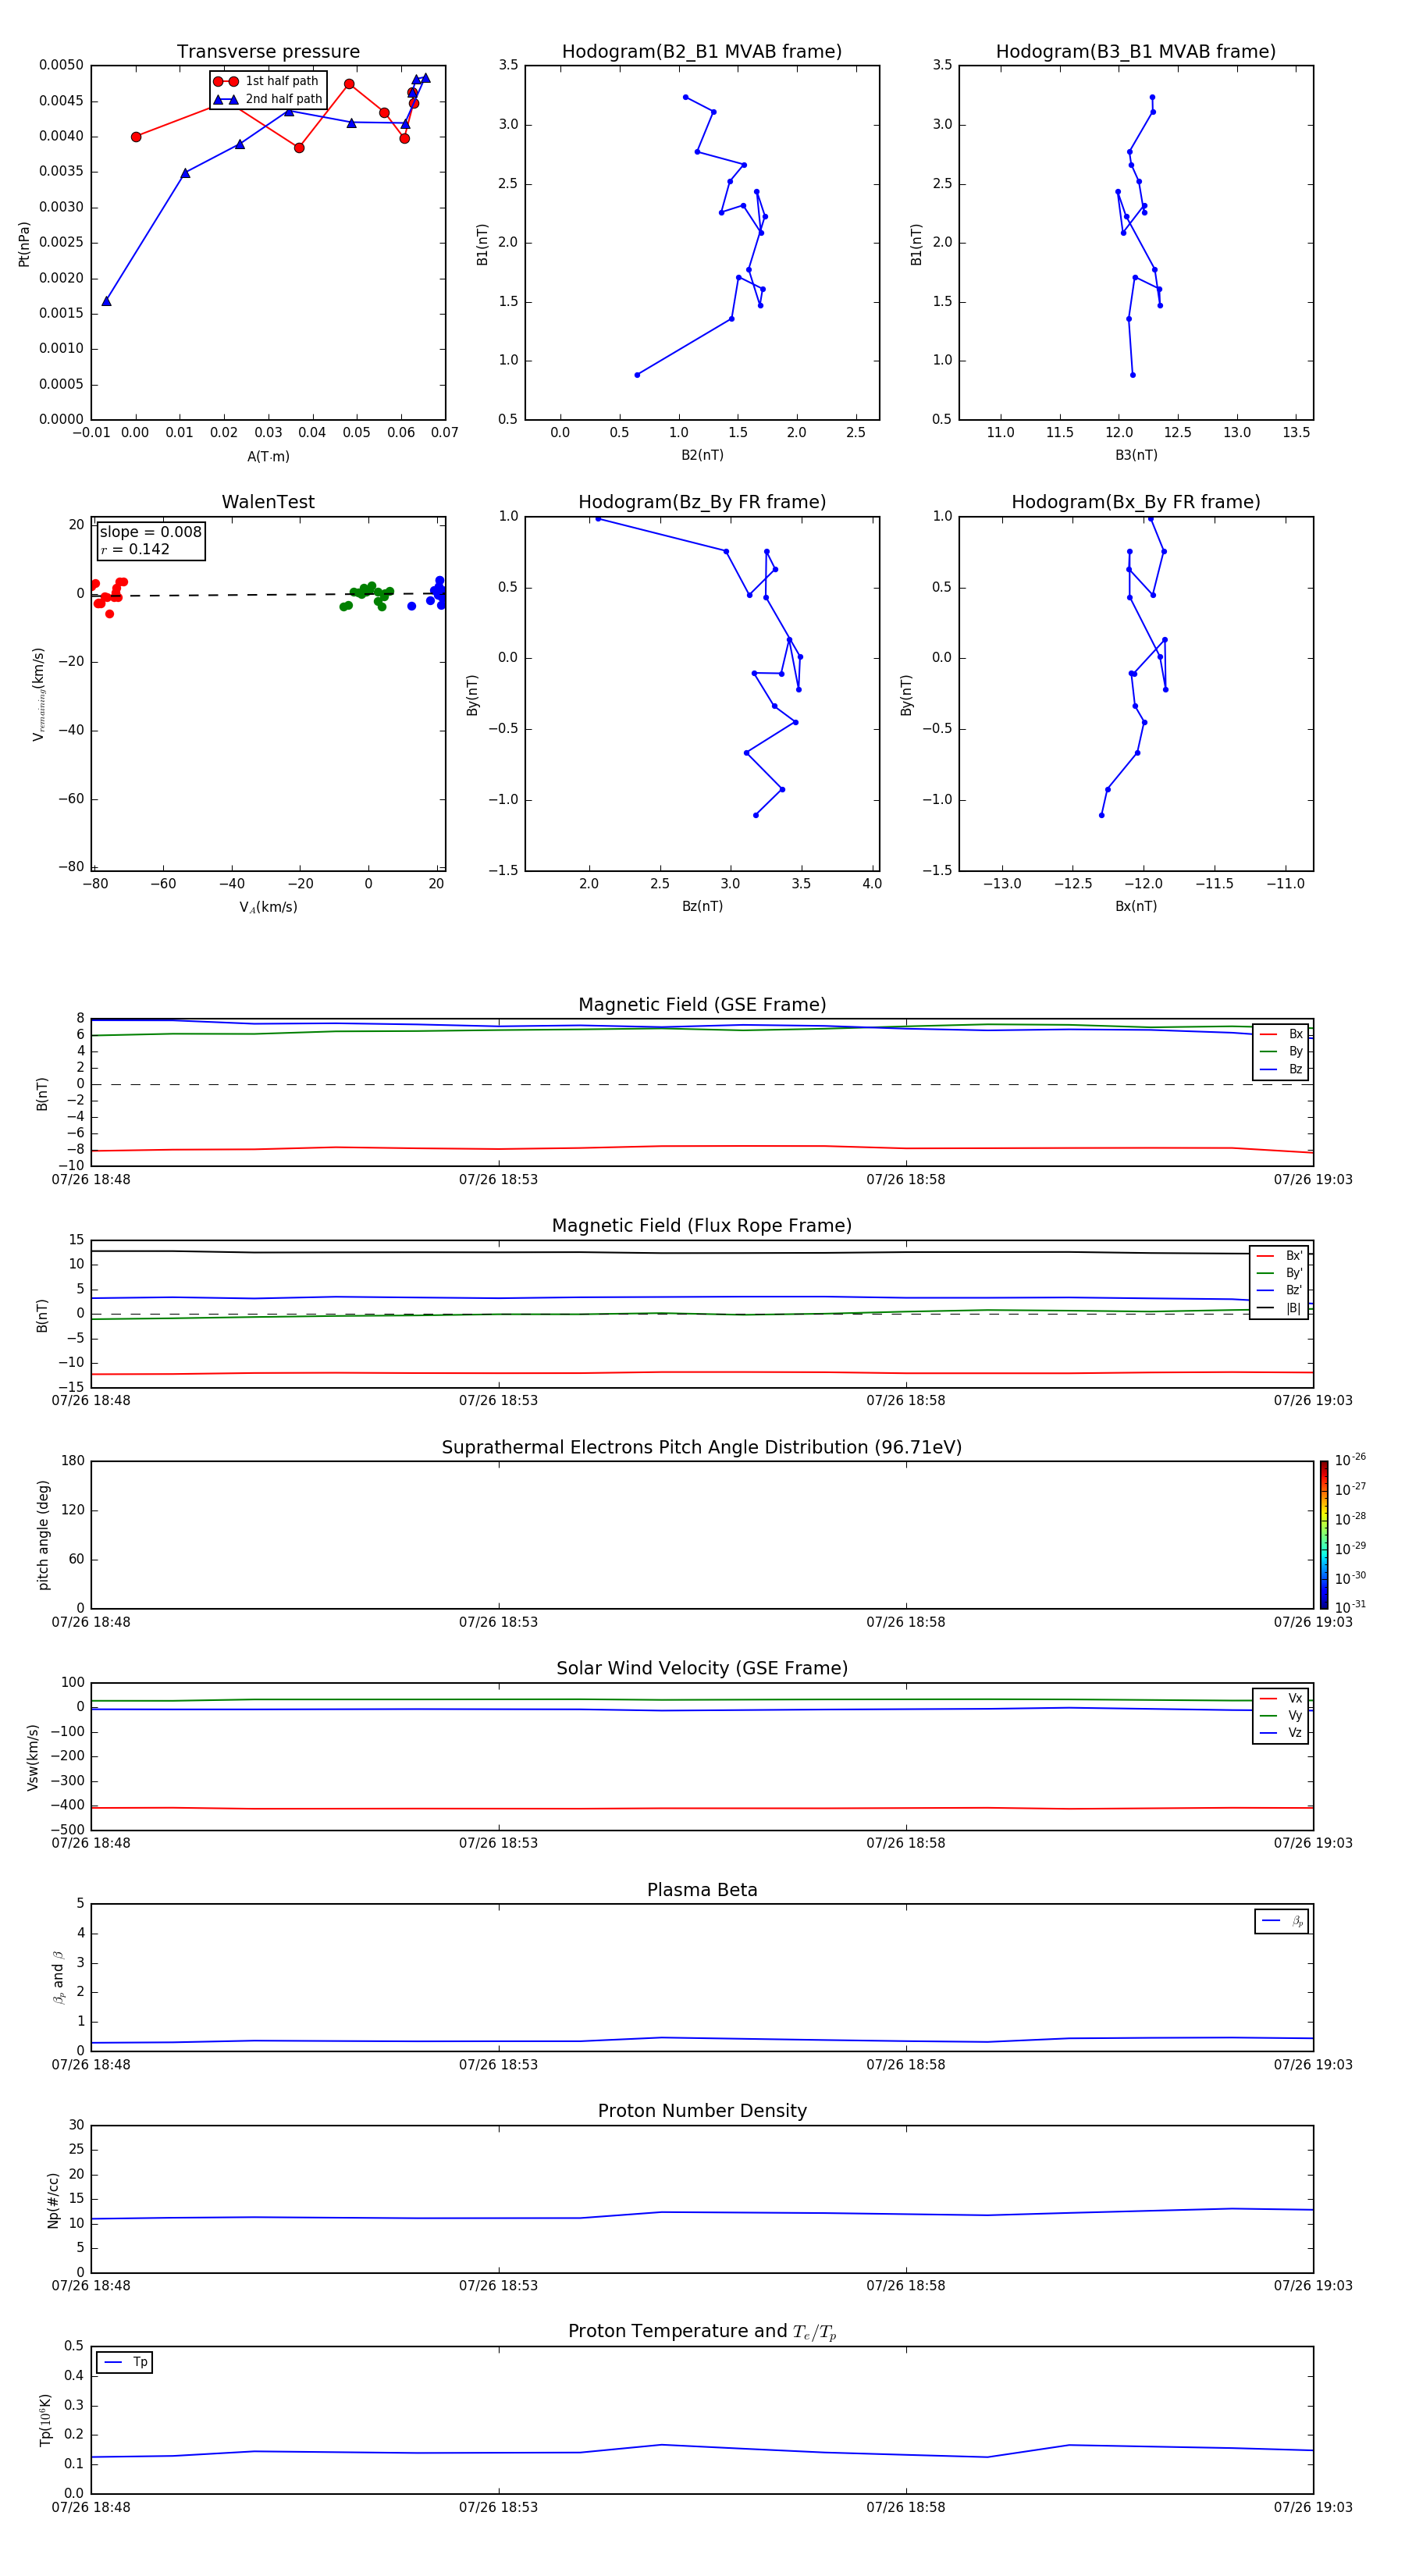Select the "Proton Number Density" panel title
This screenshot has width=1405, height=2576.
[702, 2111]
